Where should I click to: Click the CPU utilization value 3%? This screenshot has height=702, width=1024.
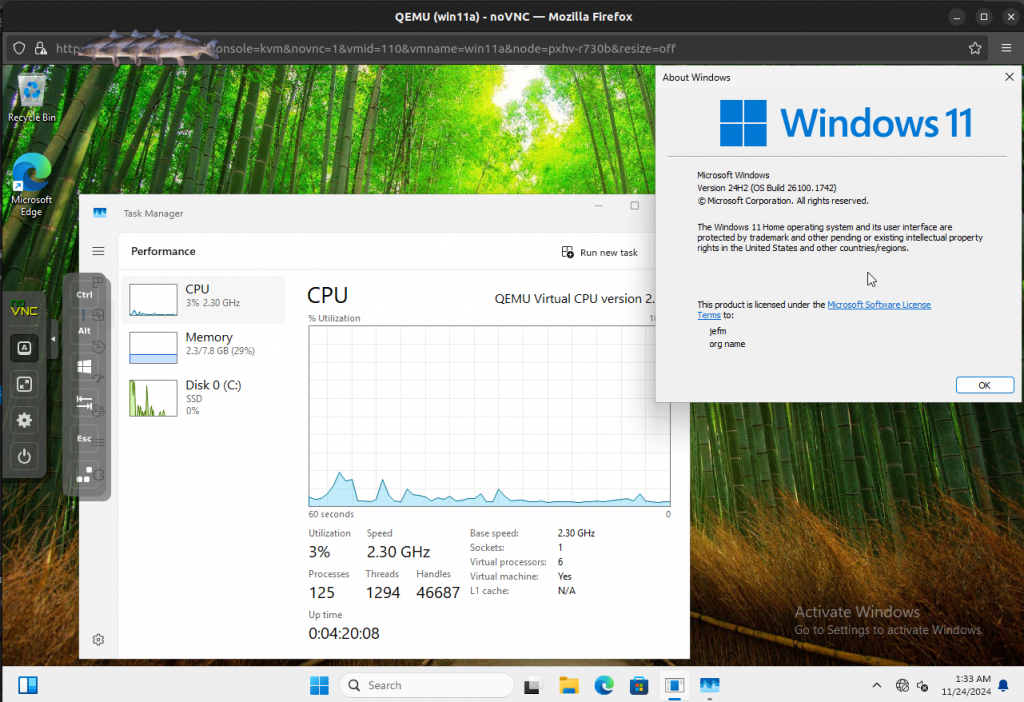tap(319, 552)
